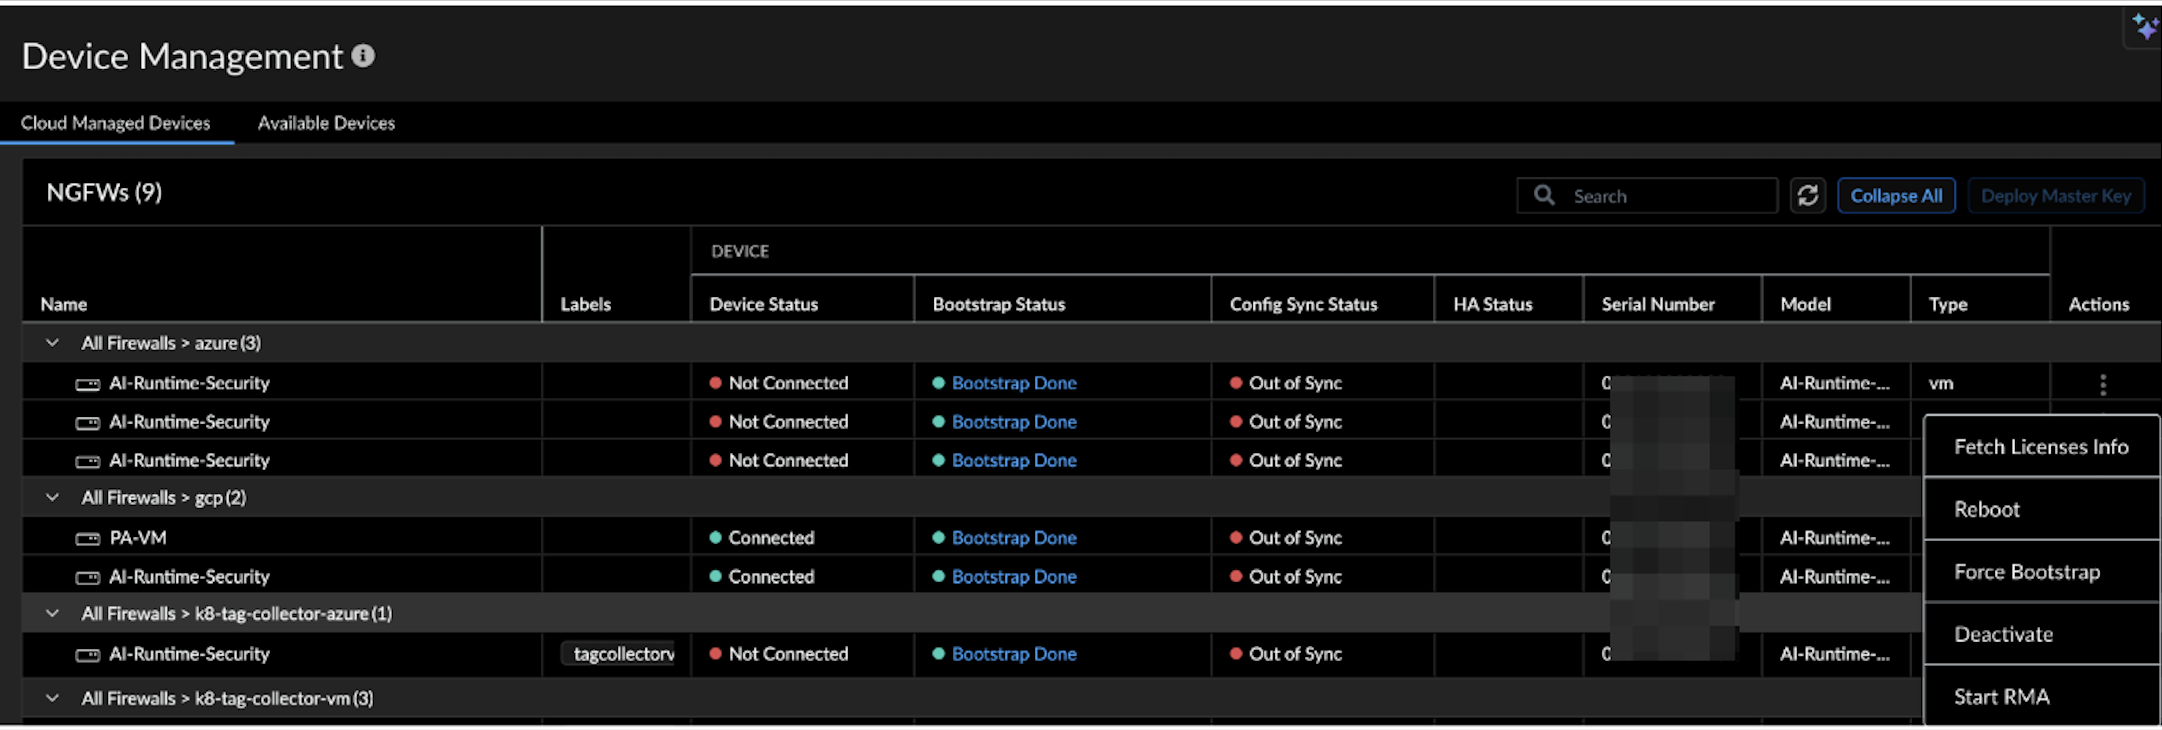
Task: Switch to the Available Devices tab
Action: [x=326, y=123]
